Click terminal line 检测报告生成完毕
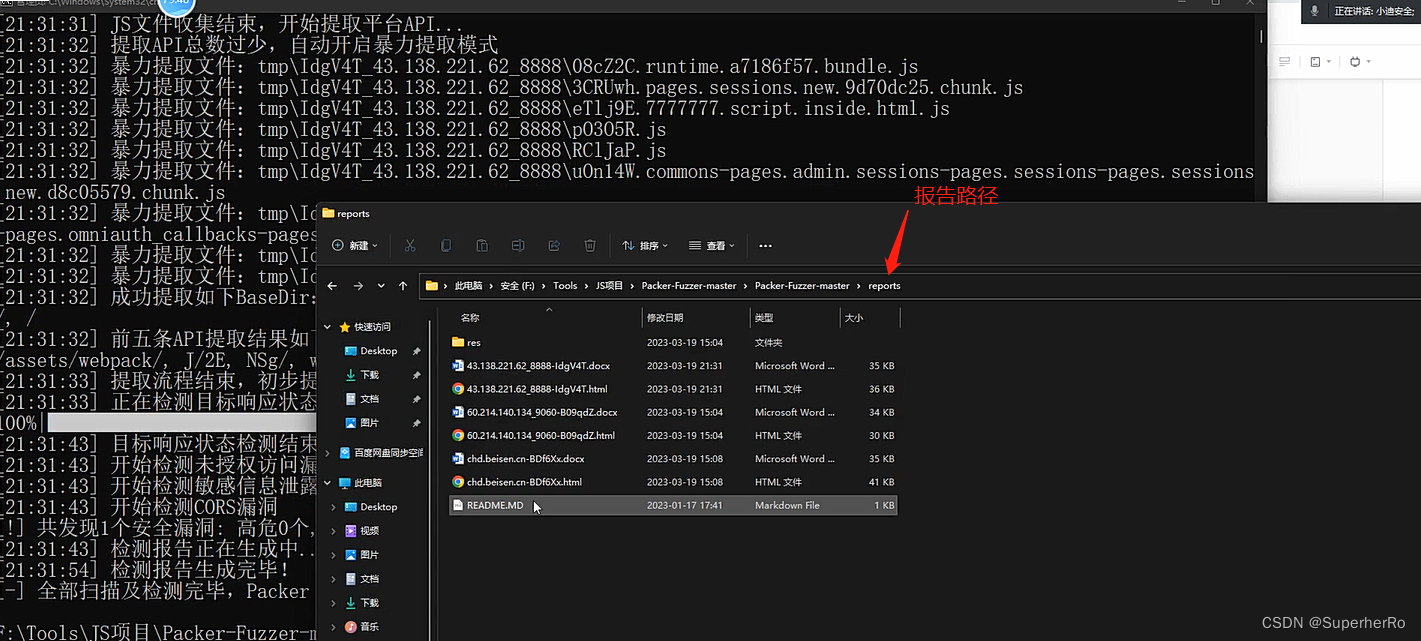The height and width of the screenshot is (641, 1421). click(x=200, y=570)
